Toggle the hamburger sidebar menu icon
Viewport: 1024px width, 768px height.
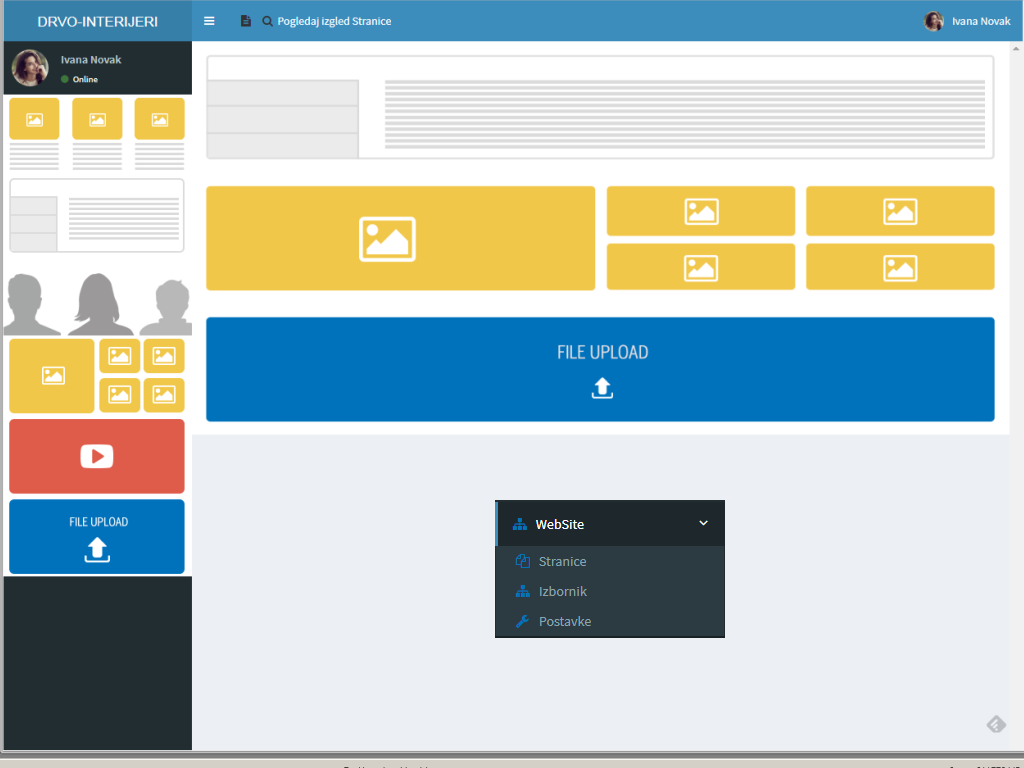209,21
